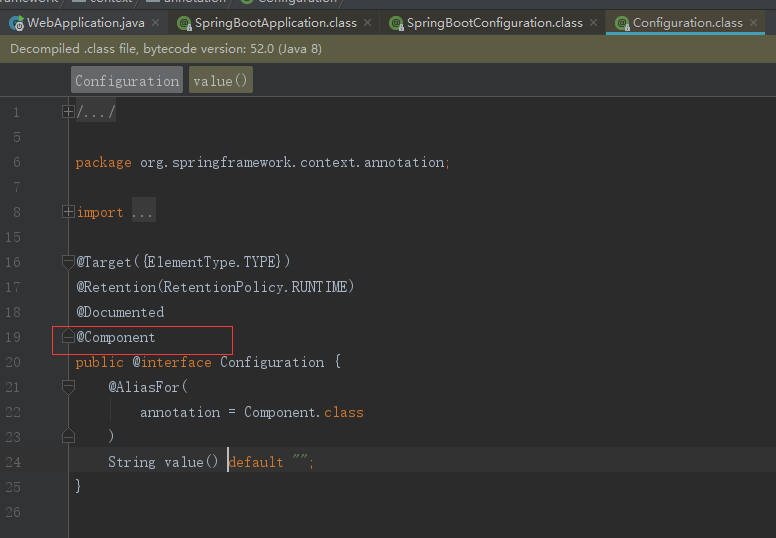Click the default keyword on line 24
The image size is (776, 538).
click(256, 462)
